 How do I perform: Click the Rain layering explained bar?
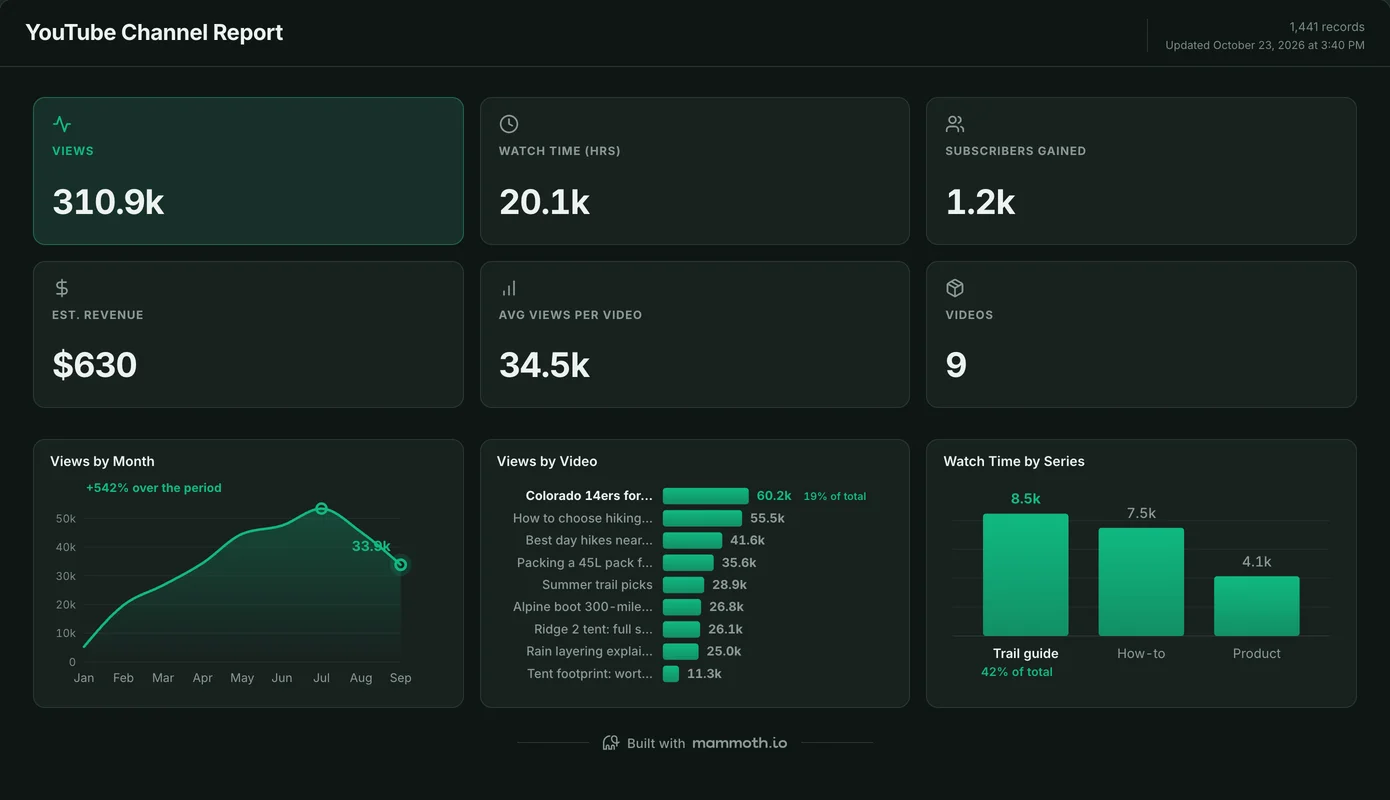click(x=680, y=651)
